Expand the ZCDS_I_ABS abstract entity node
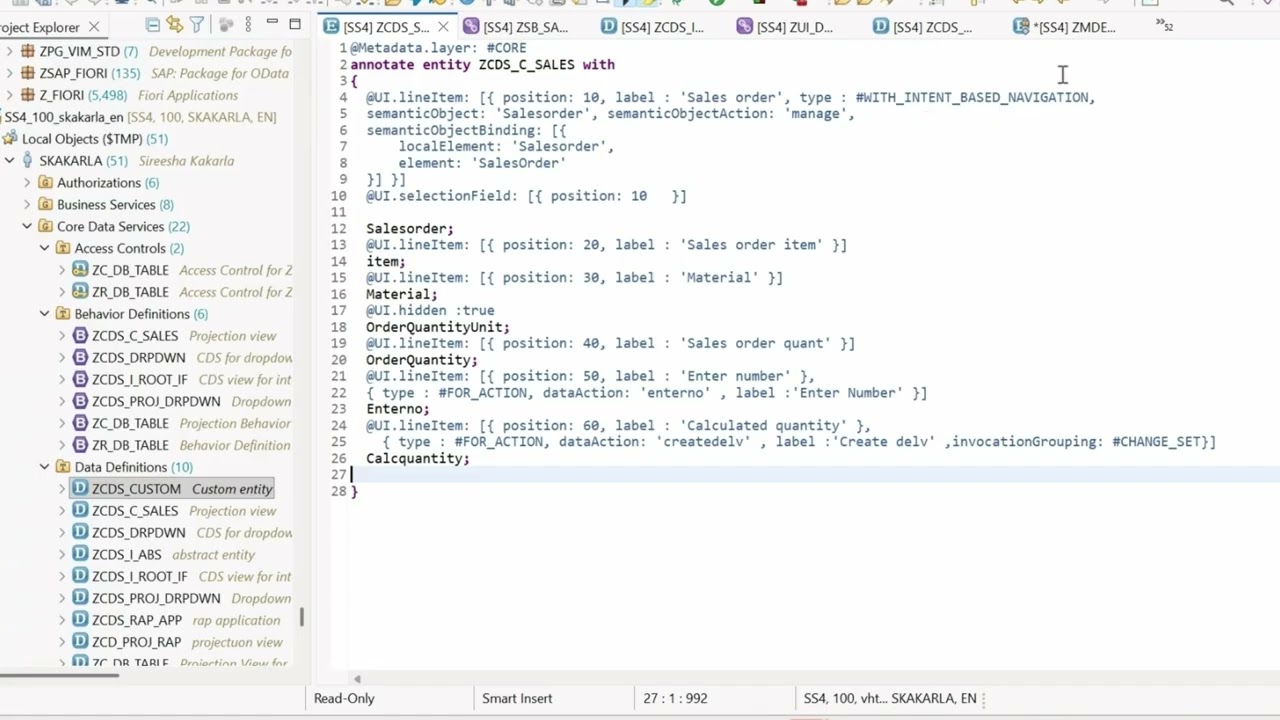The width and height of the screenshot is (1280, 720). [x=62, y=555]
